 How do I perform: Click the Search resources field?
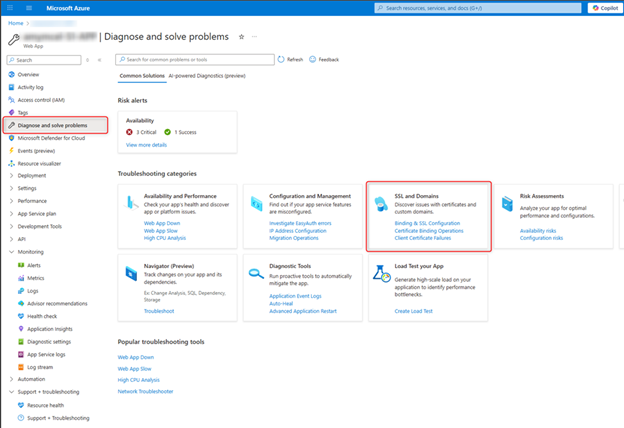point(478,8)
